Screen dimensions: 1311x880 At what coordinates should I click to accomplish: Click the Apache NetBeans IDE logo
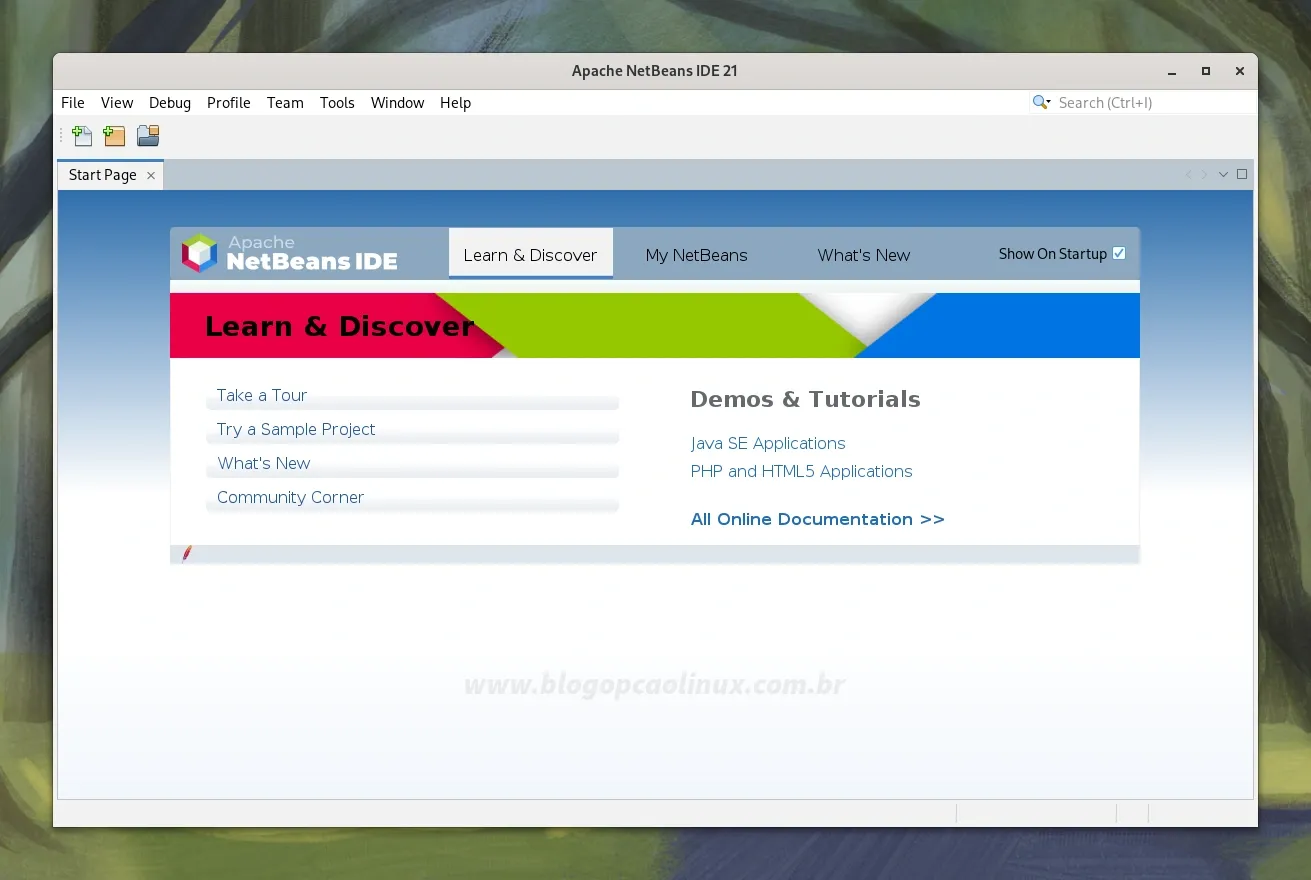pyautogui.click(x=290, y=254)
